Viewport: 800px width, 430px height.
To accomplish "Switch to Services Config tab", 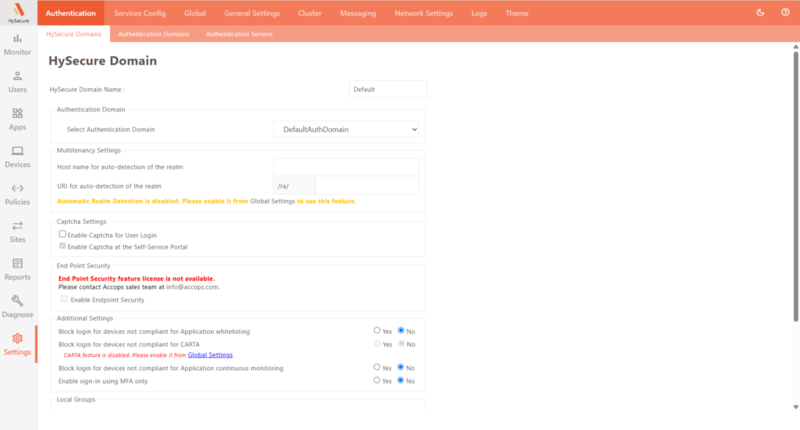I will [x=140, y=13].
